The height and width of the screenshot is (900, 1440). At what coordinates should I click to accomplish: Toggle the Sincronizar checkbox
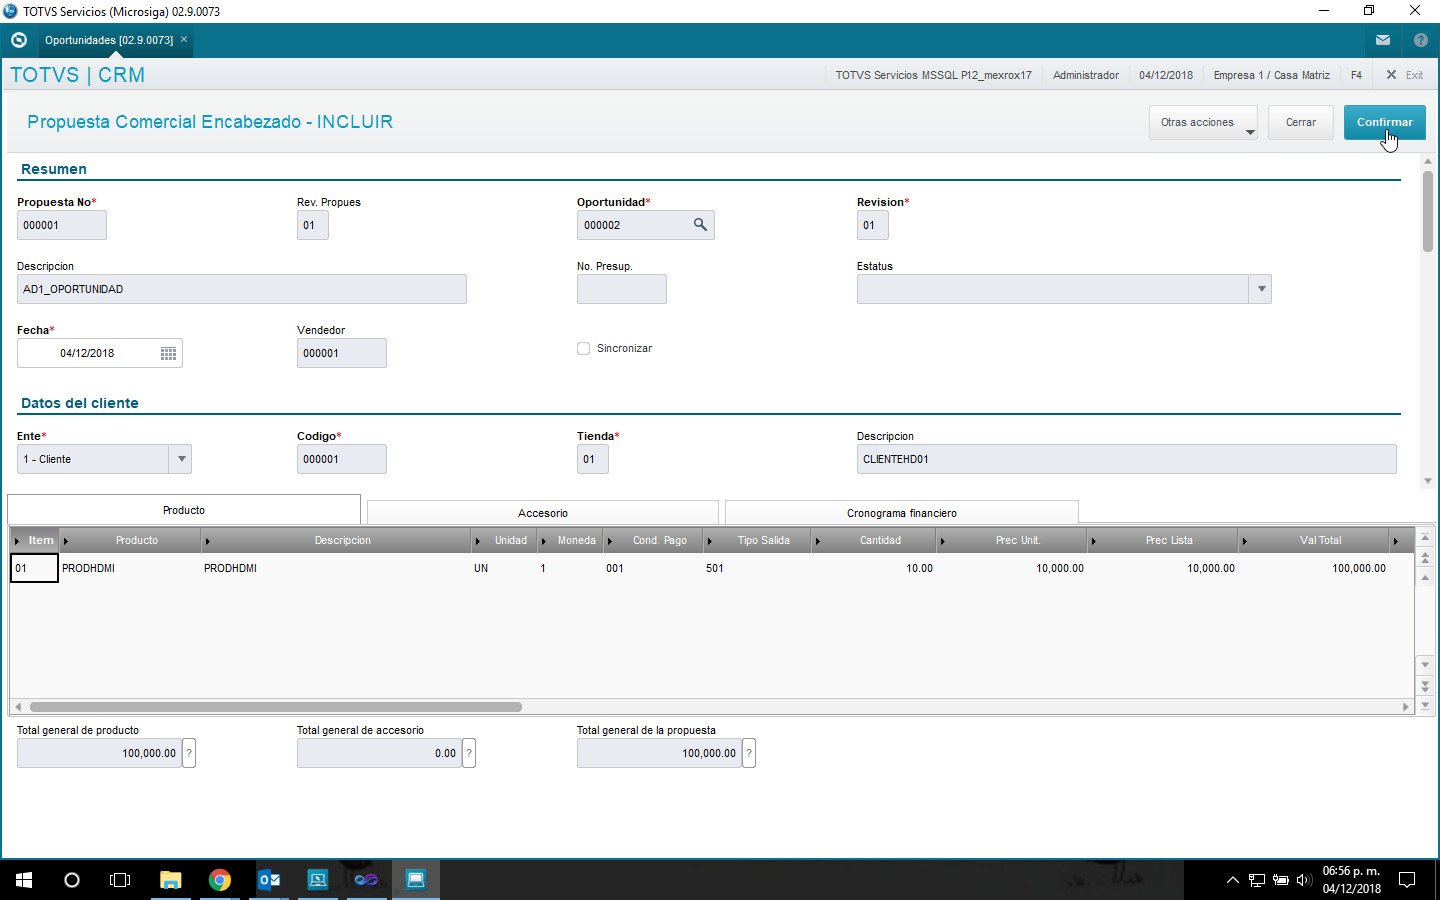click(583, 348)
